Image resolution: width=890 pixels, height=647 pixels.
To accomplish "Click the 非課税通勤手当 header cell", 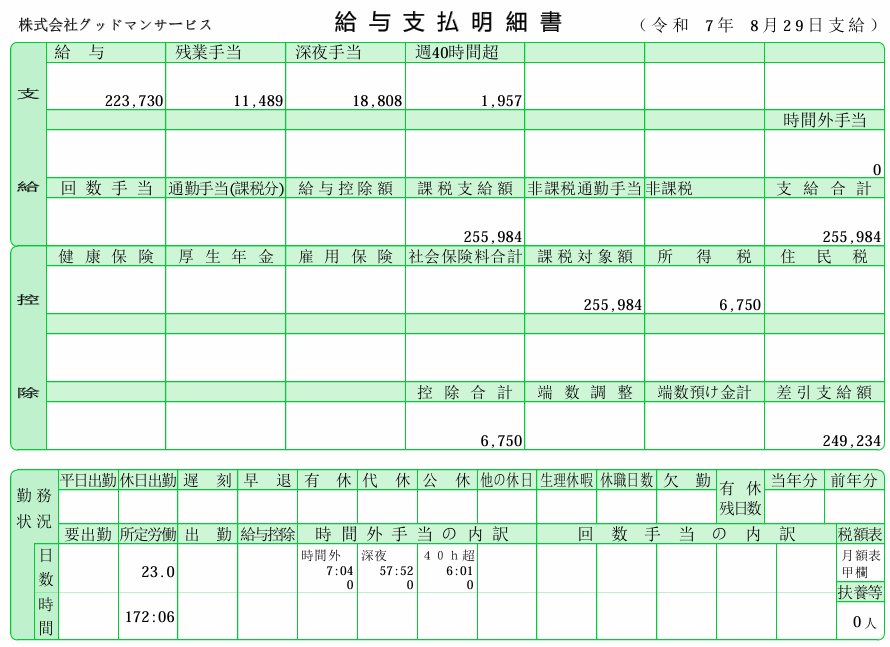I will click(584, 188).
